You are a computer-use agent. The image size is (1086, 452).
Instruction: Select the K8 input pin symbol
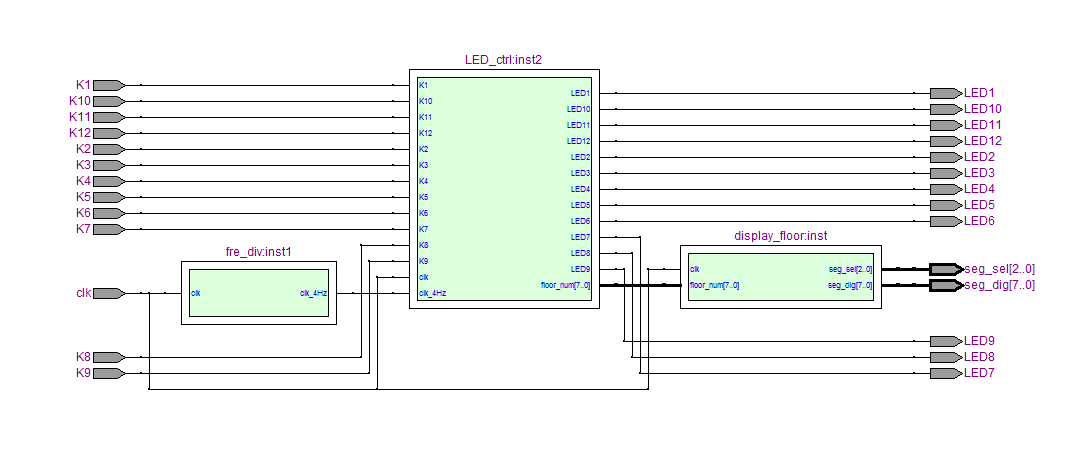point(109,357)
